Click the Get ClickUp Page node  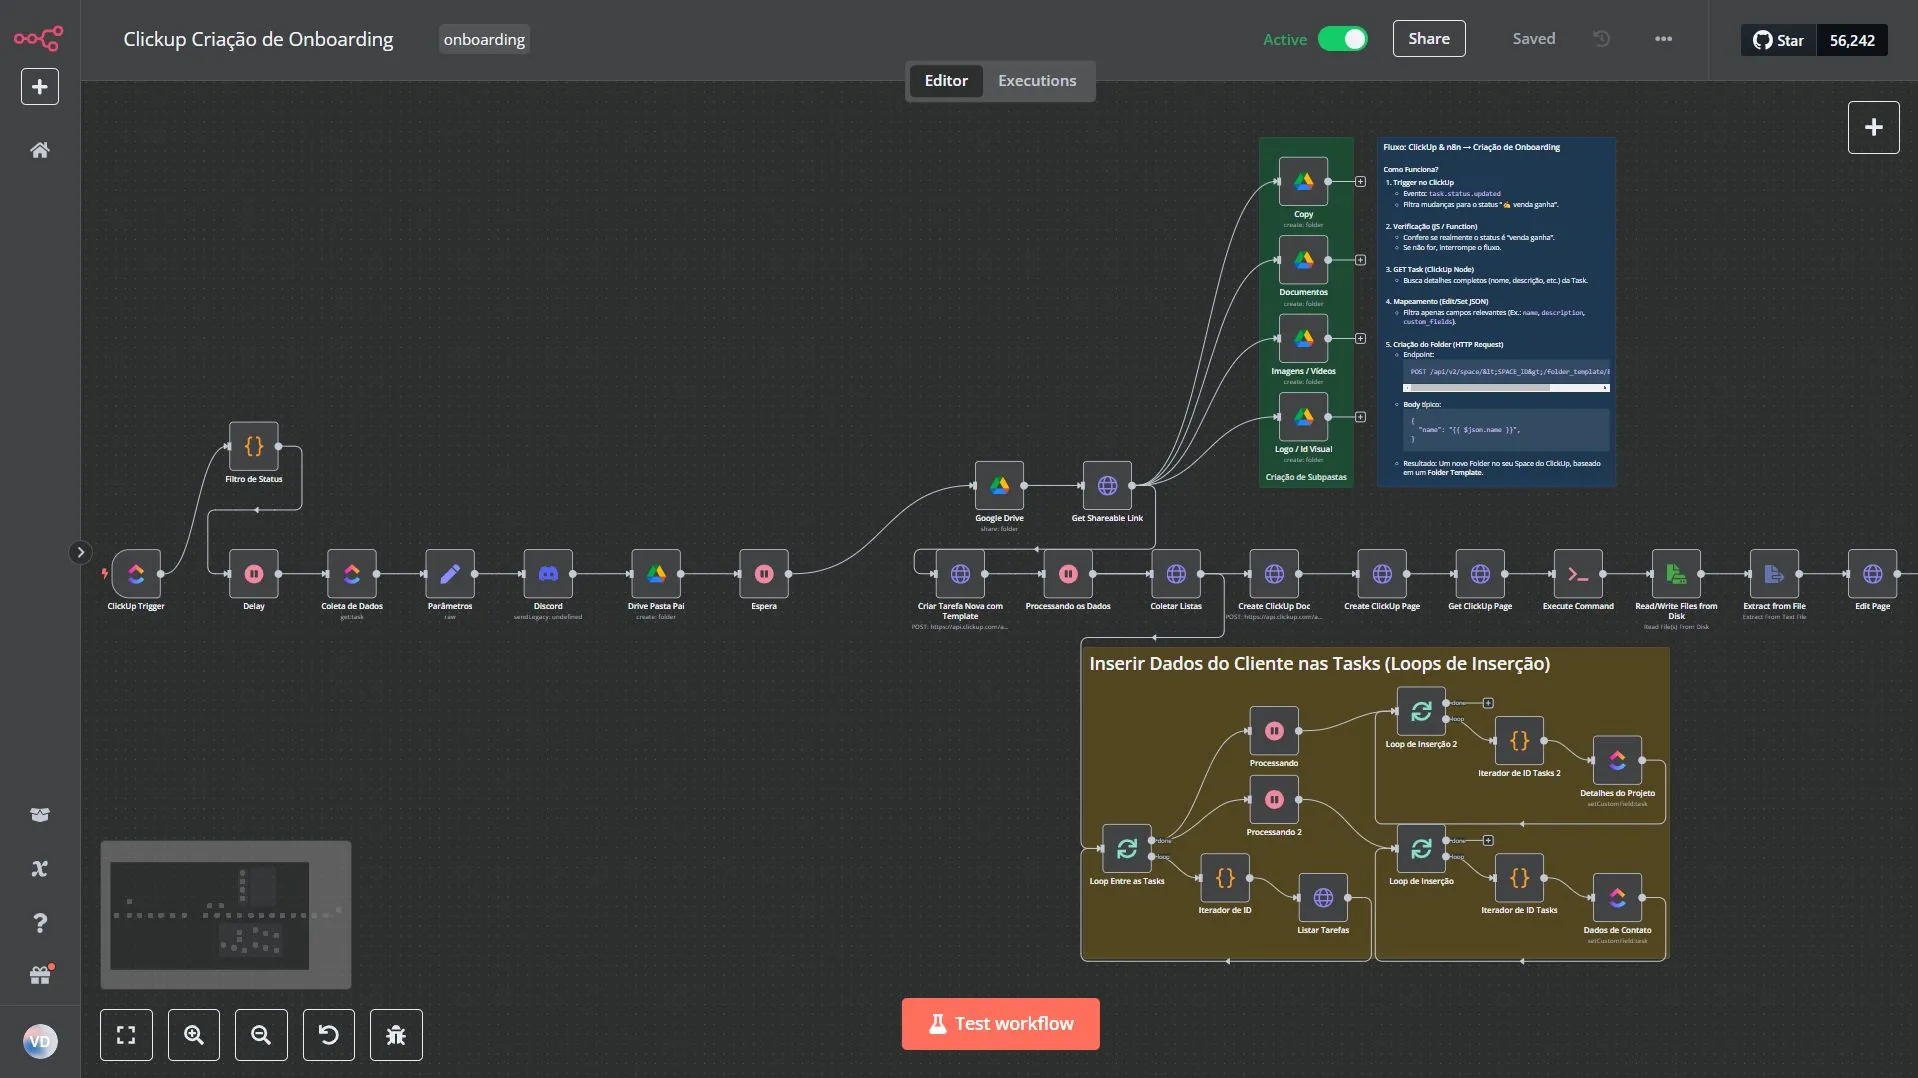point(1480,574)
